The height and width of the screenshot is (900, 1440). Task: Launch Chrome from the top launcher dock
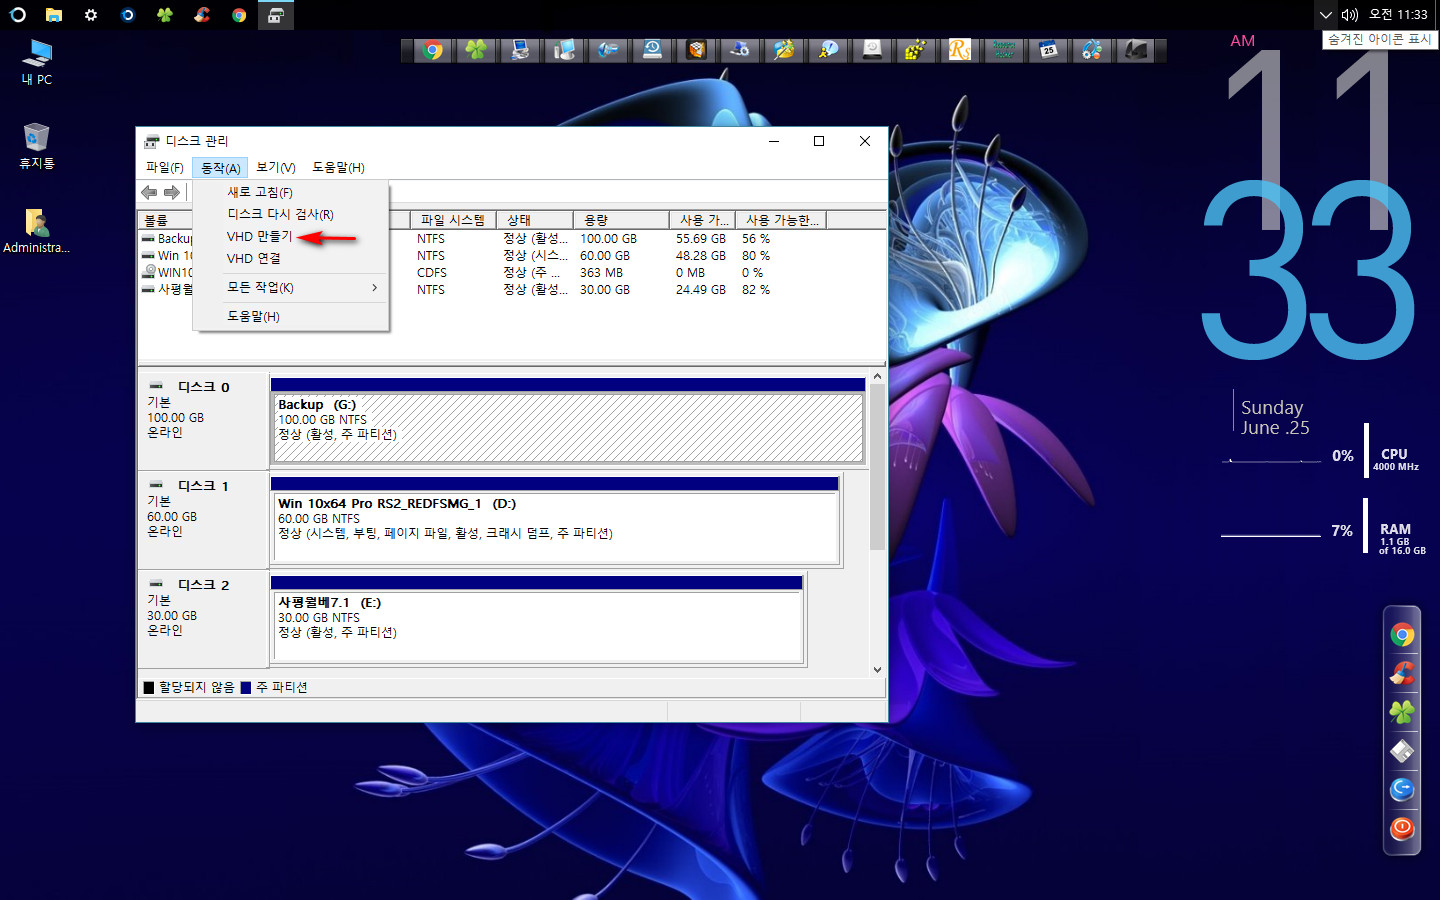click(433, 50)
